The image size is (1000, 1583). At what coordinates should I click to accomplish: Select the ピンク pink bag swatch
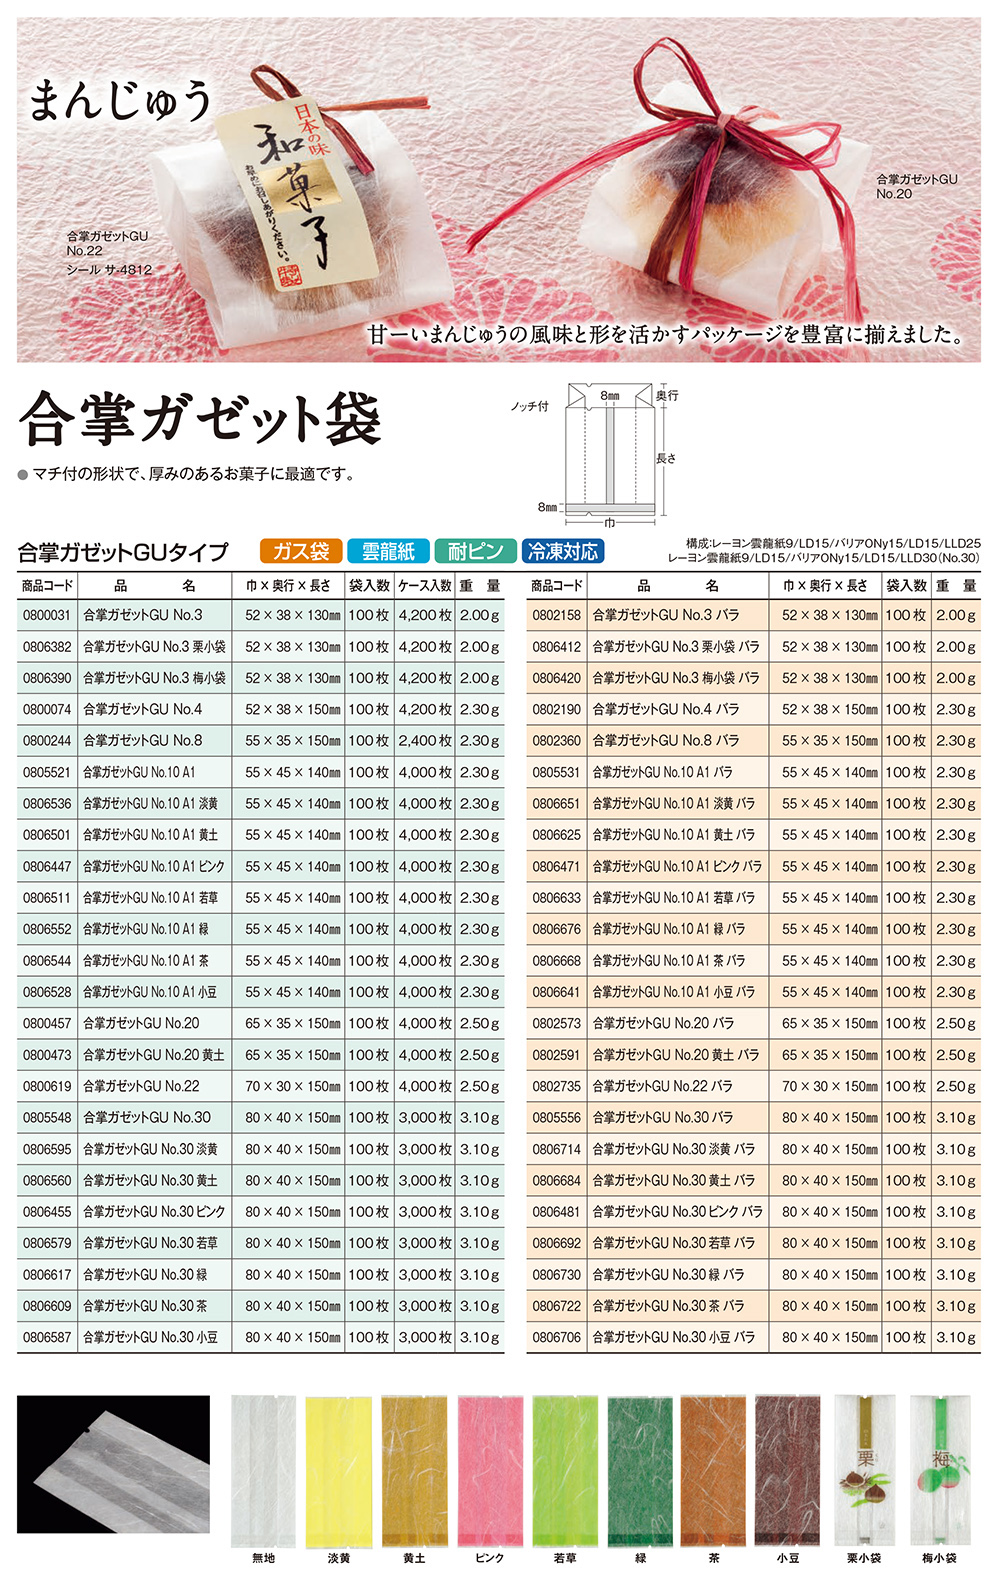(x=490, y=1470)
